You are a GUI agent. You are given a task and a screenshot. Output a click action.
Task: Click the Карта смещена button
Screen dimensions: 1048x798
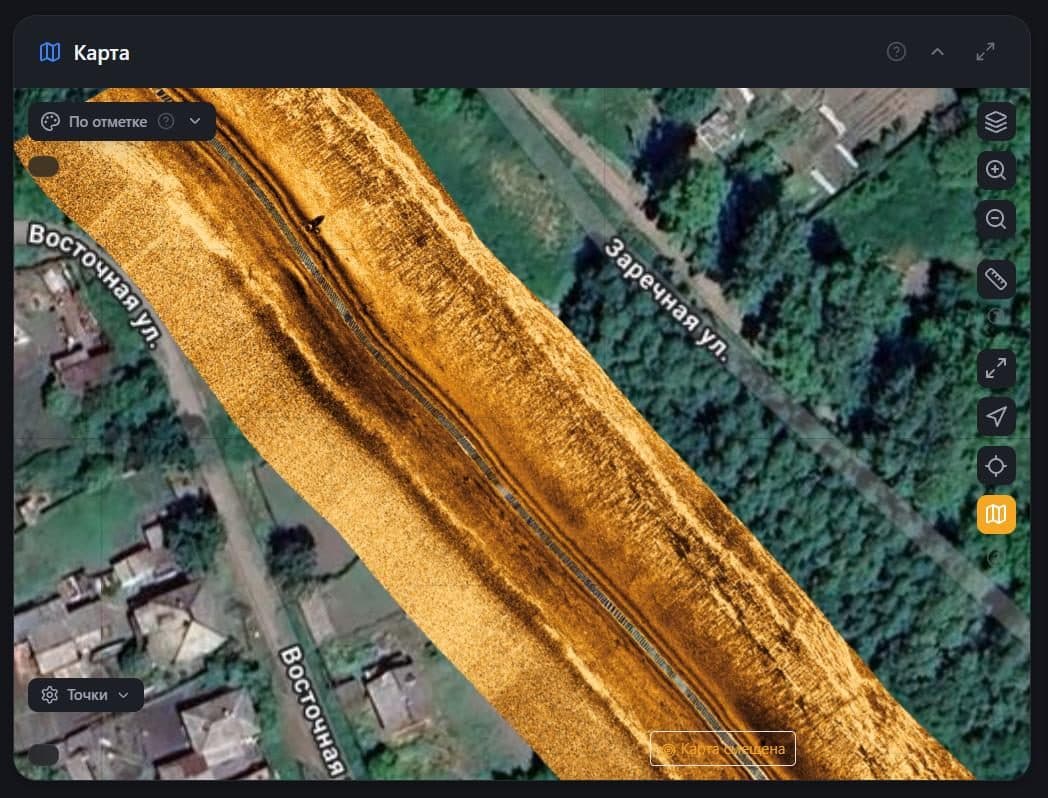(723, 749)
